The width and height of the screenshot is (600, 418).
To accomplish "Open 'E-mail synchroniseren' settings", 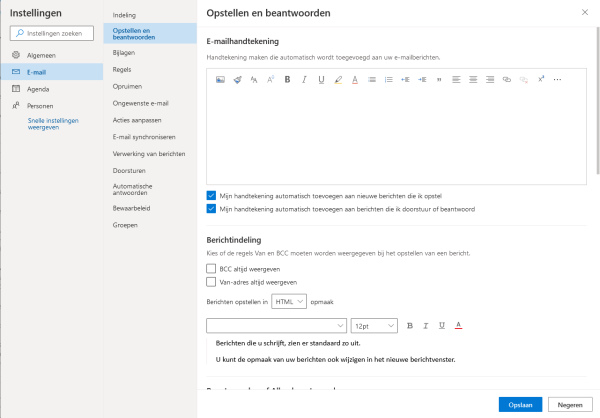I will [x=150, y=137].
